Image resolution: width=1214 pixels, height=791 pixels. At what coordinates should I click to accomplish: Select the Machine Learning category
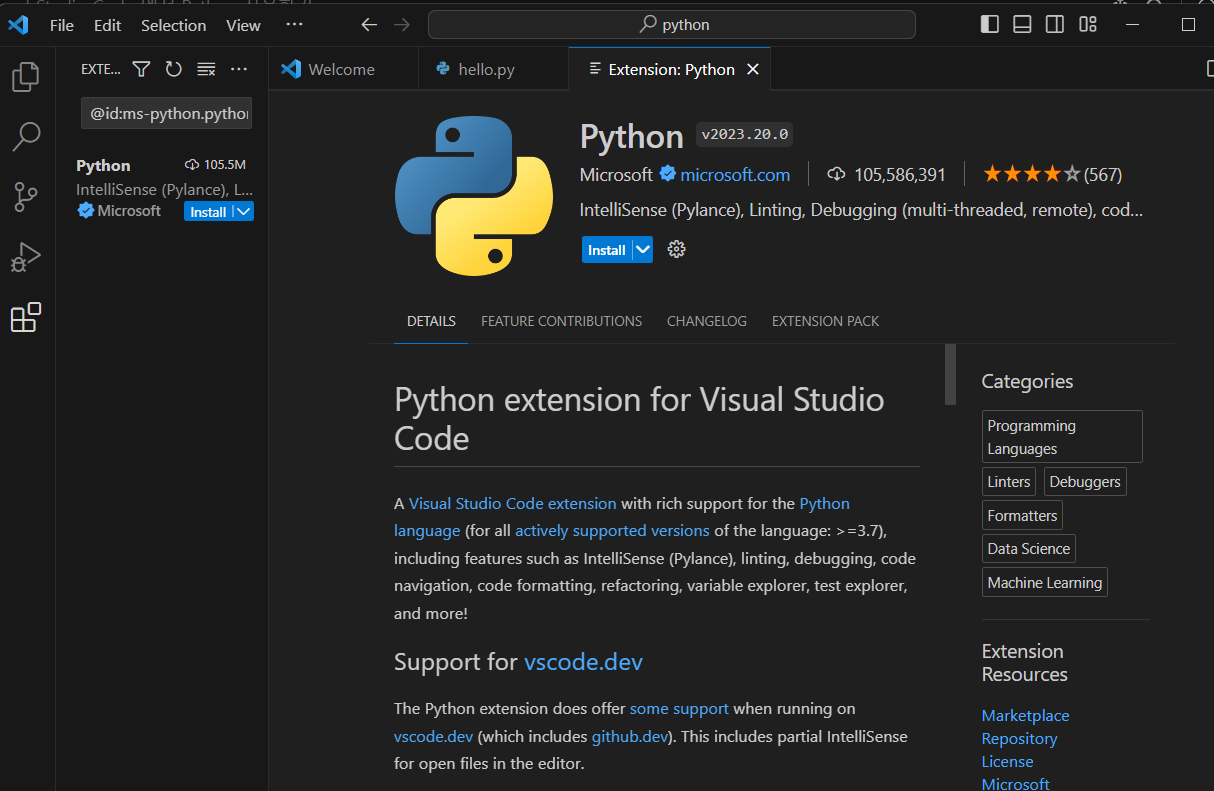pos(1045,582)
